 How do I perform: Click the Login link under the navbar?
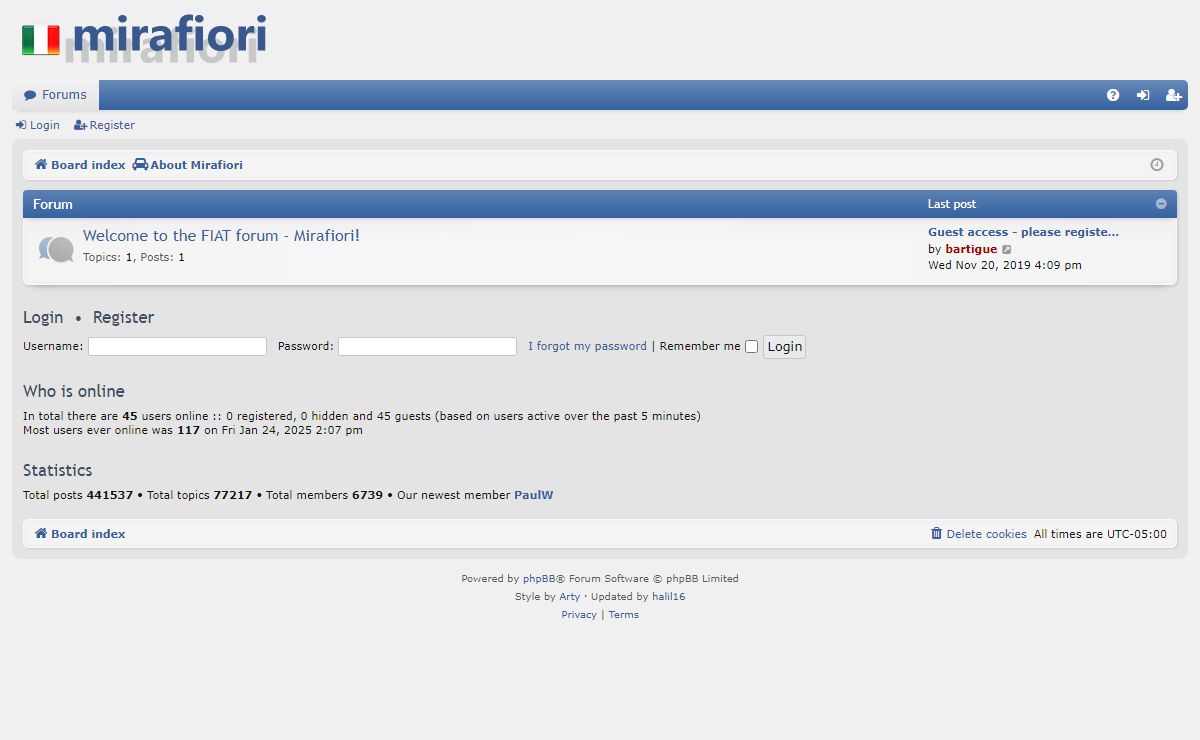click(x=38, y=125)
